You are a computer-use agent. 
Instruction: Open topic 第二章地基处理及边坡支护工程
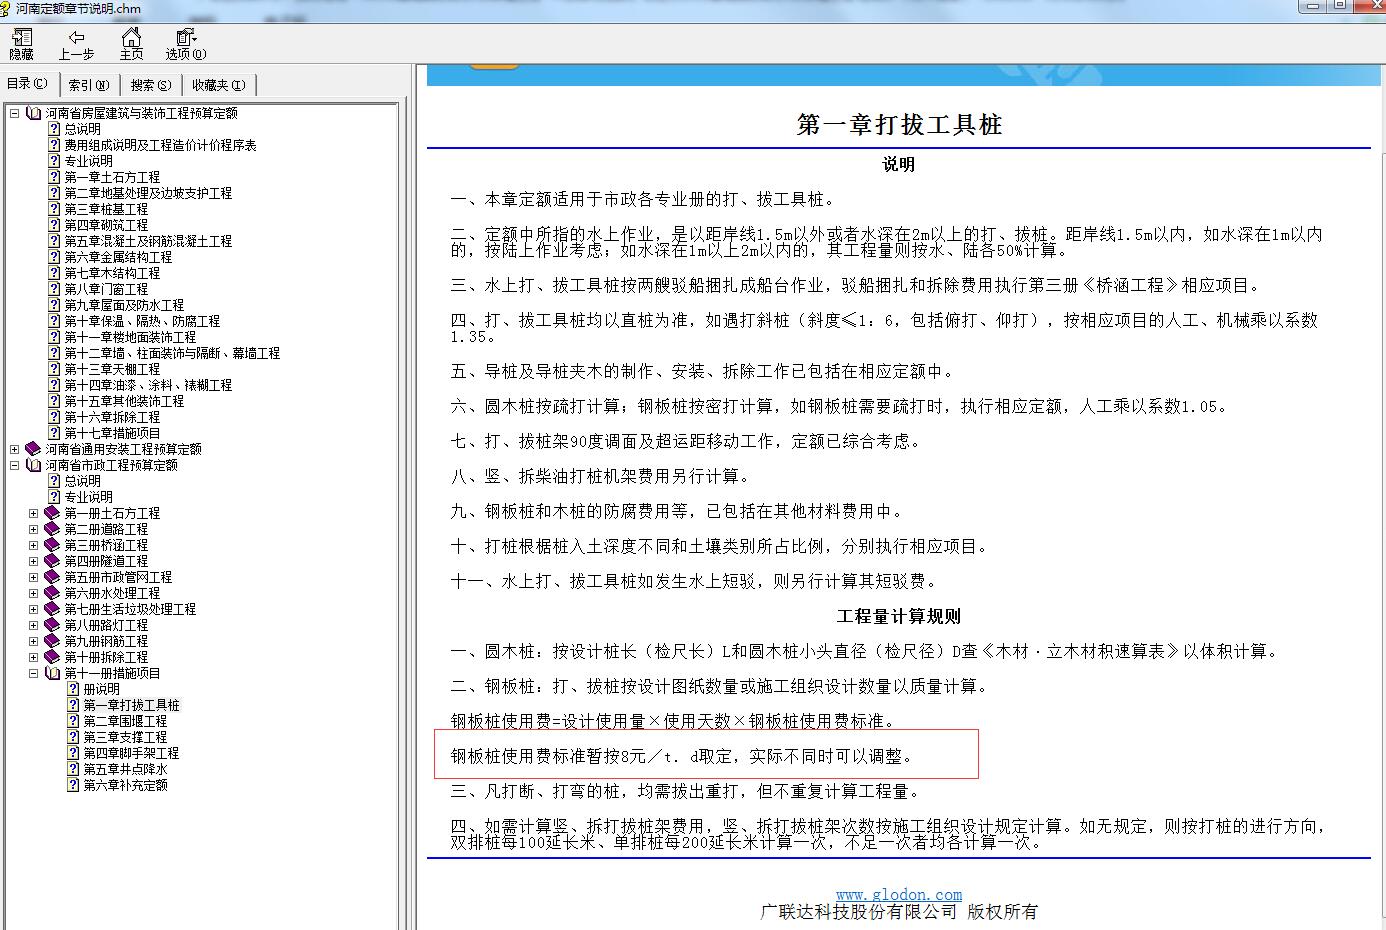(x=148, y=193)
